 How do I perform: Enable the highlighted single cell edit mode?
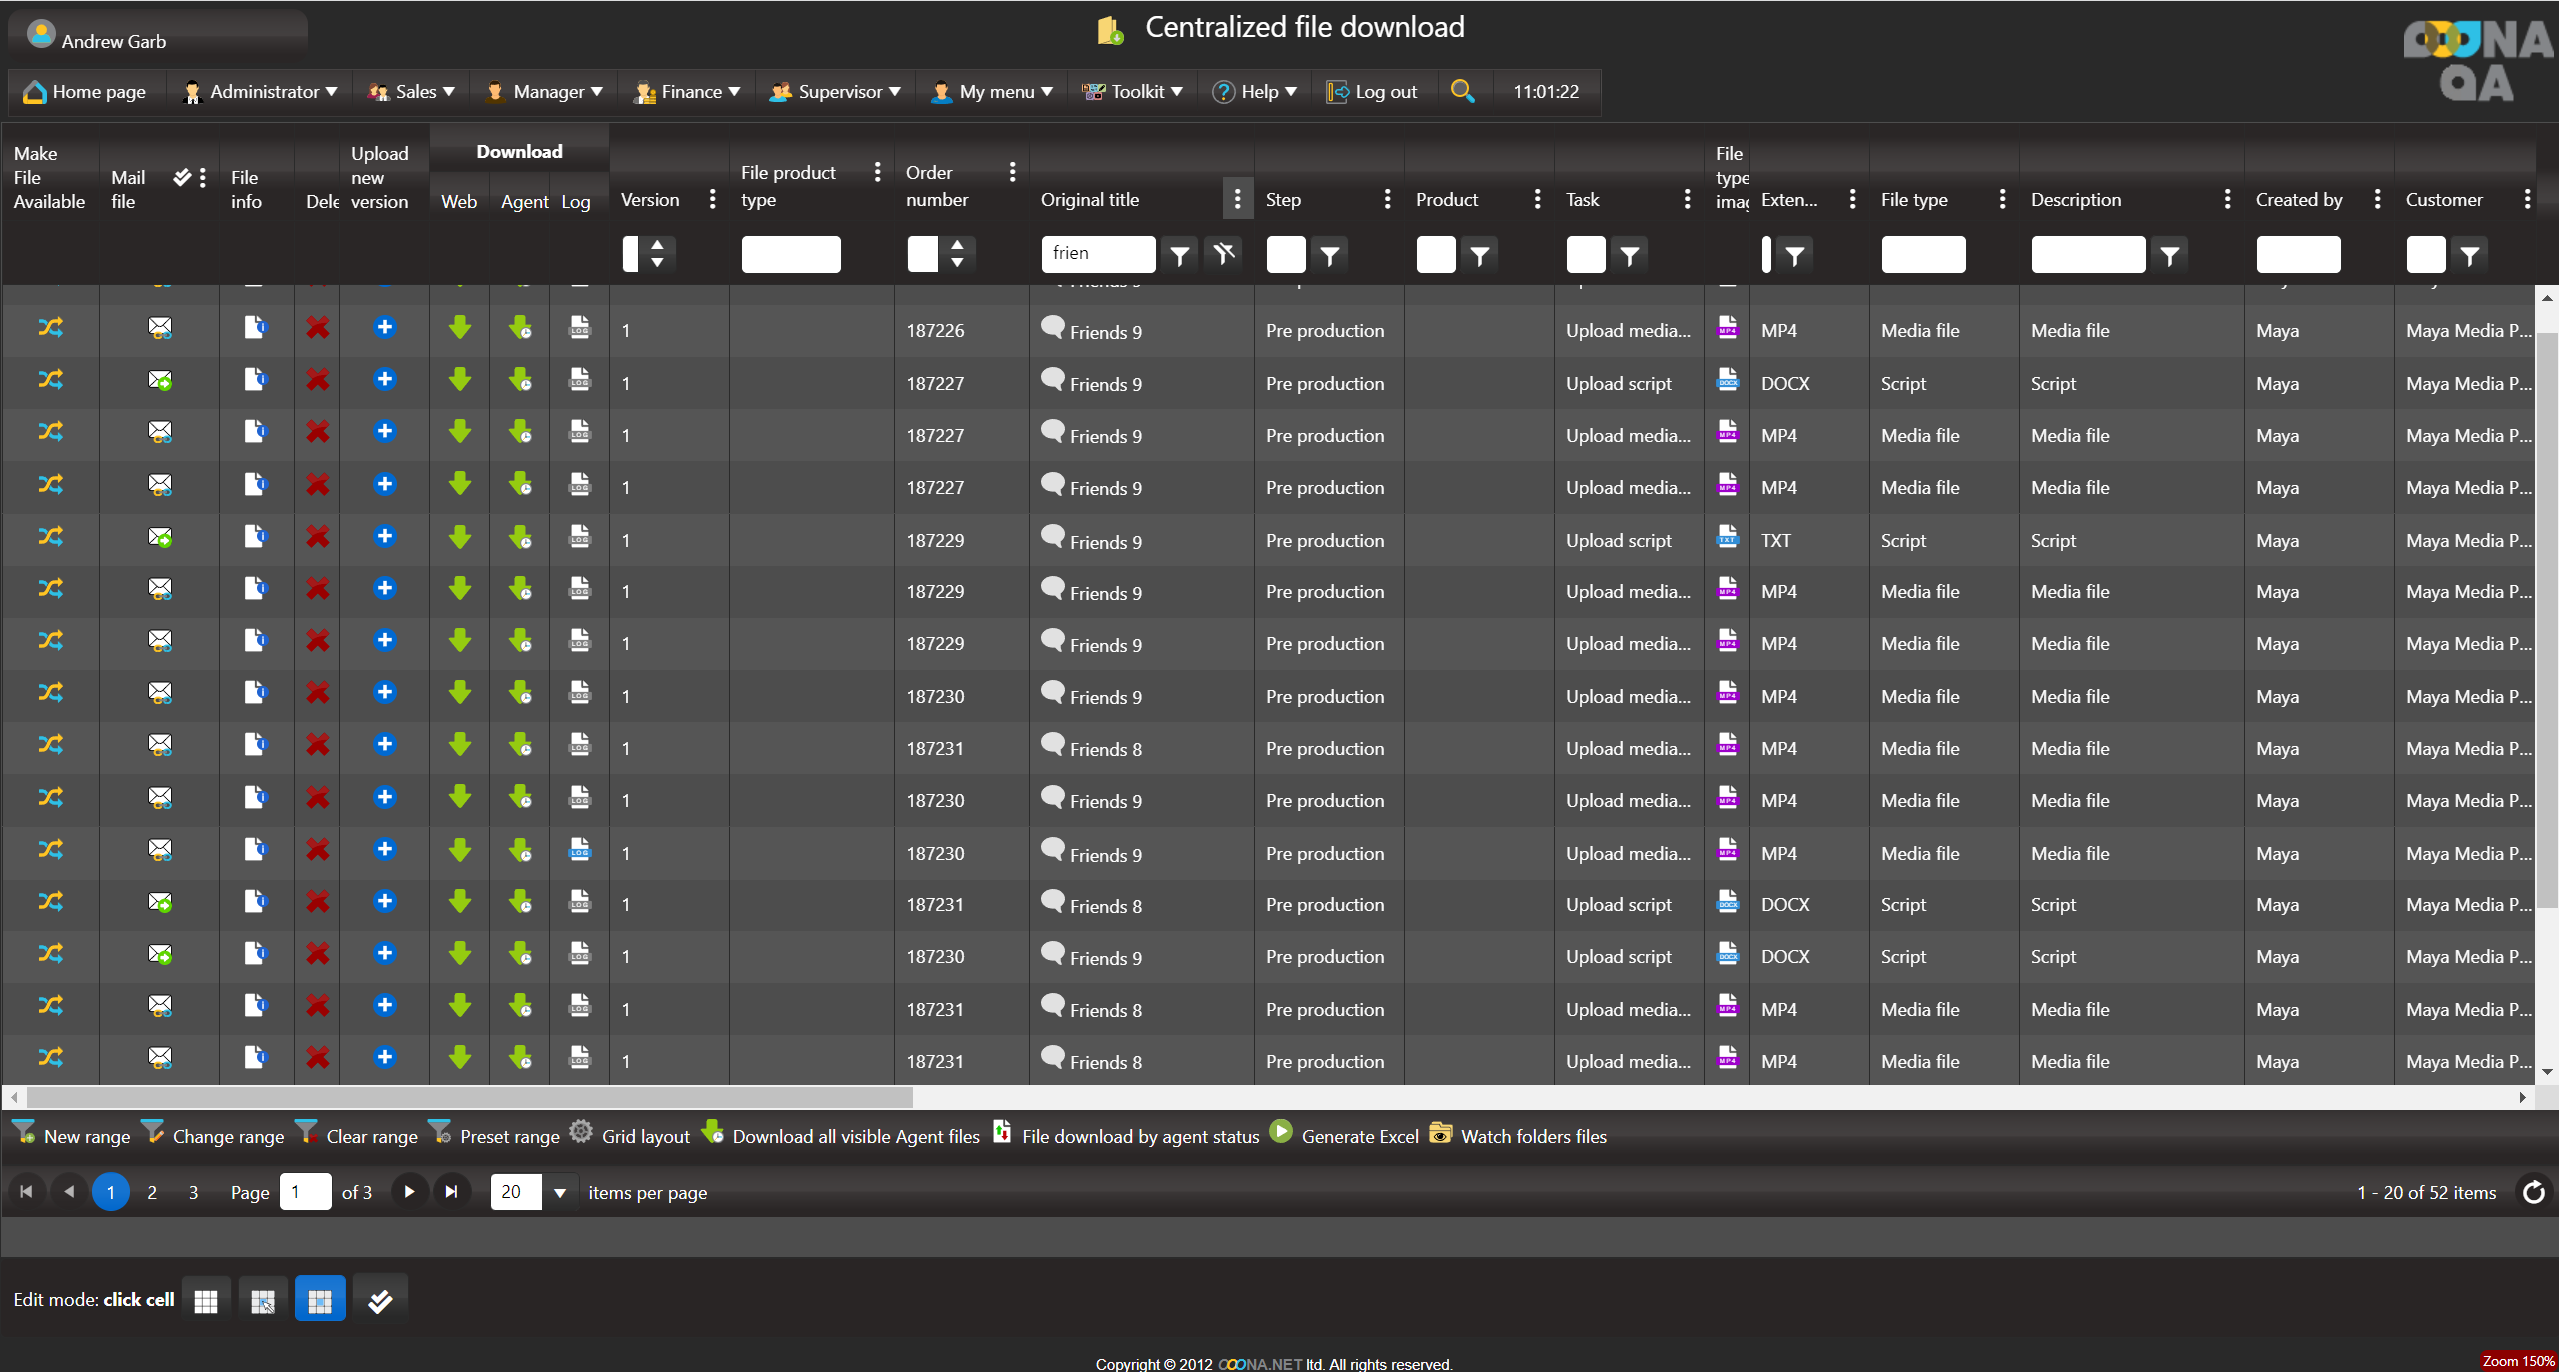pos(320,1300)
